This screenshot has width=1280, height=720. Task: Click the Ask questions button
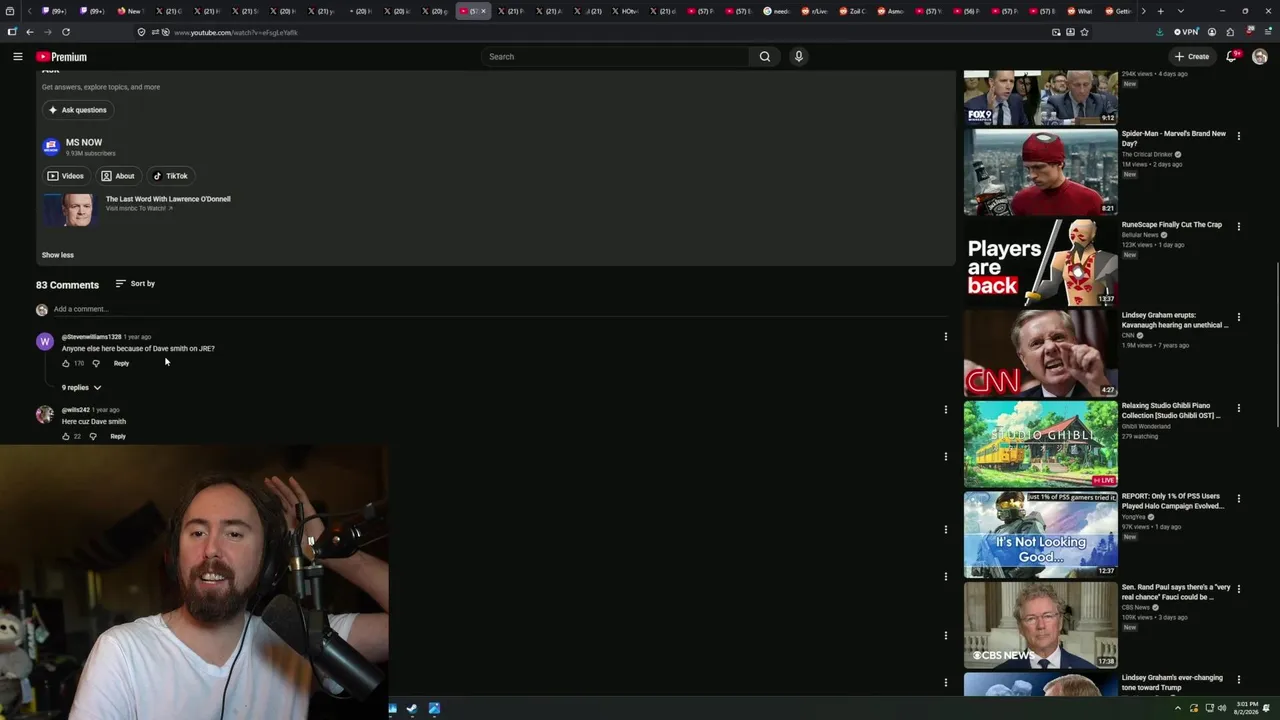click(x=77, y=110)
